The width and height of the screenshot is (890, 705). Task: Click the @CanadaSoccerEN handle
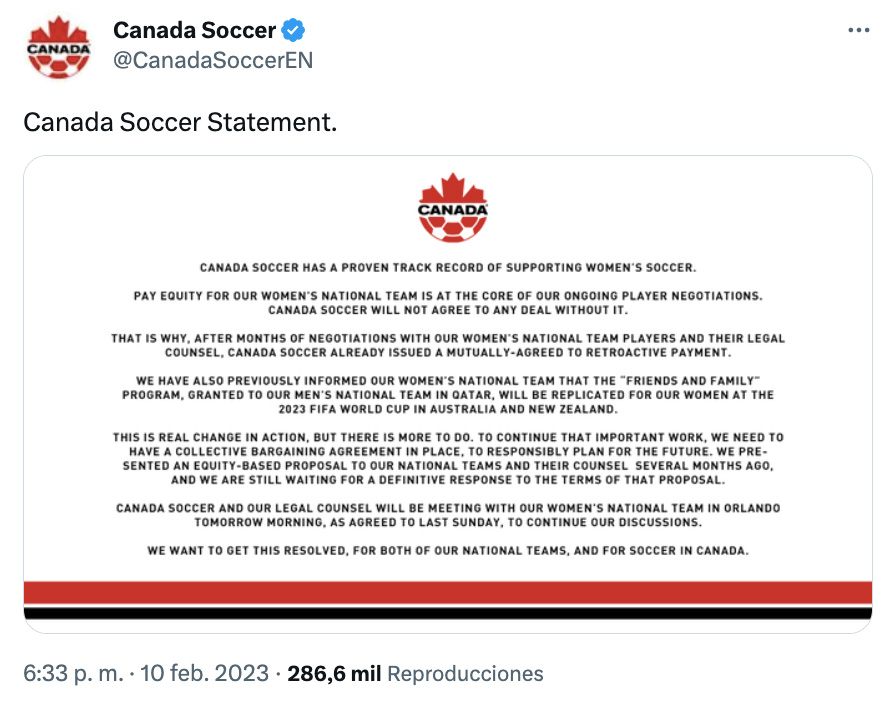pos(213,60)
